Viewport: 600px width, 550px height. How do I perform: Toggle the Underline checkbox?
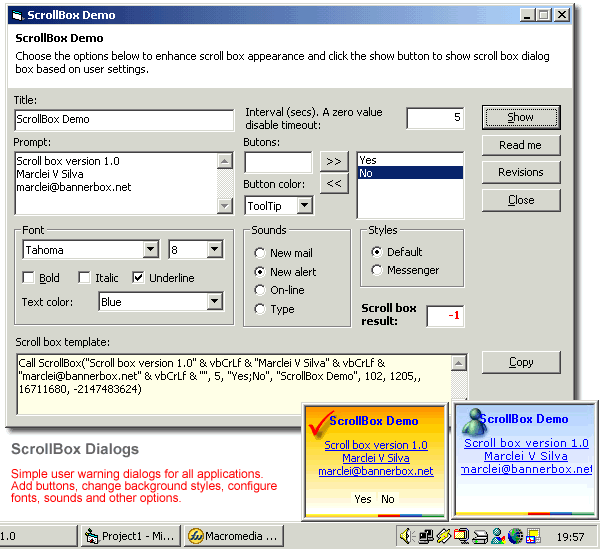click(x=138, y=278)
